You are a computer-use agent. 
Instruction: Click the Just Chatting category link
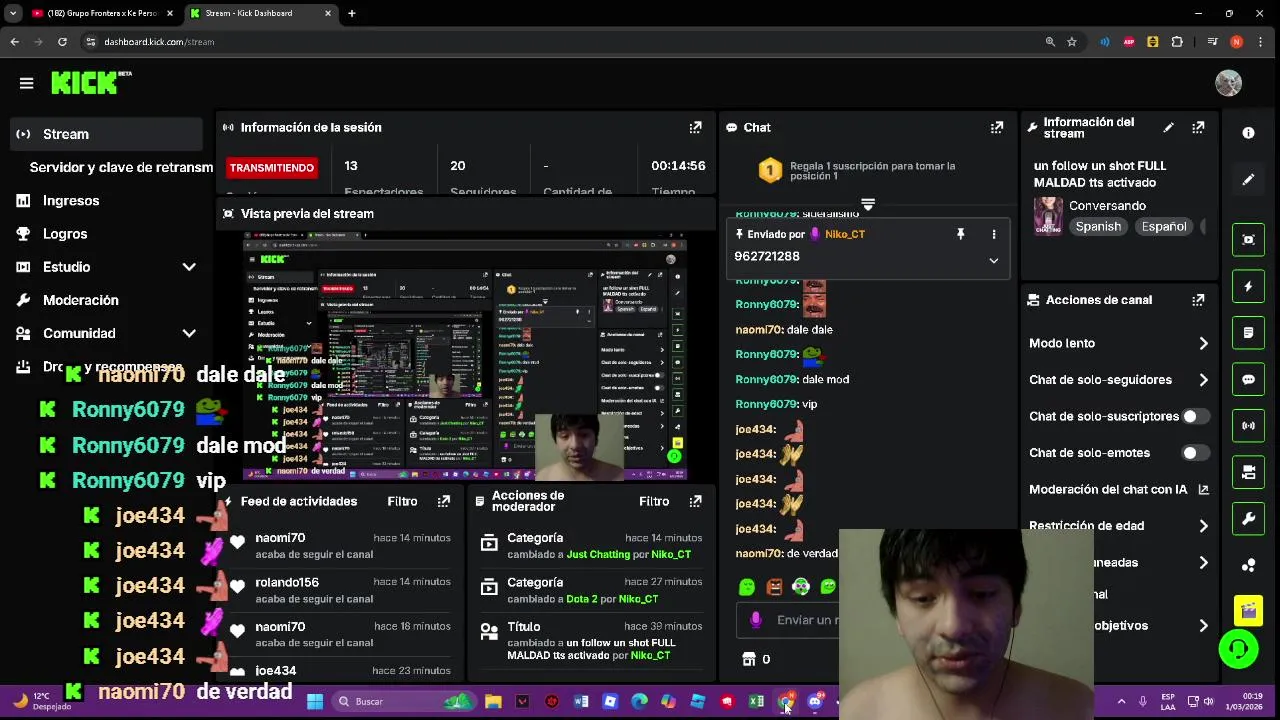pyautogui.click(x=598, y=554)
